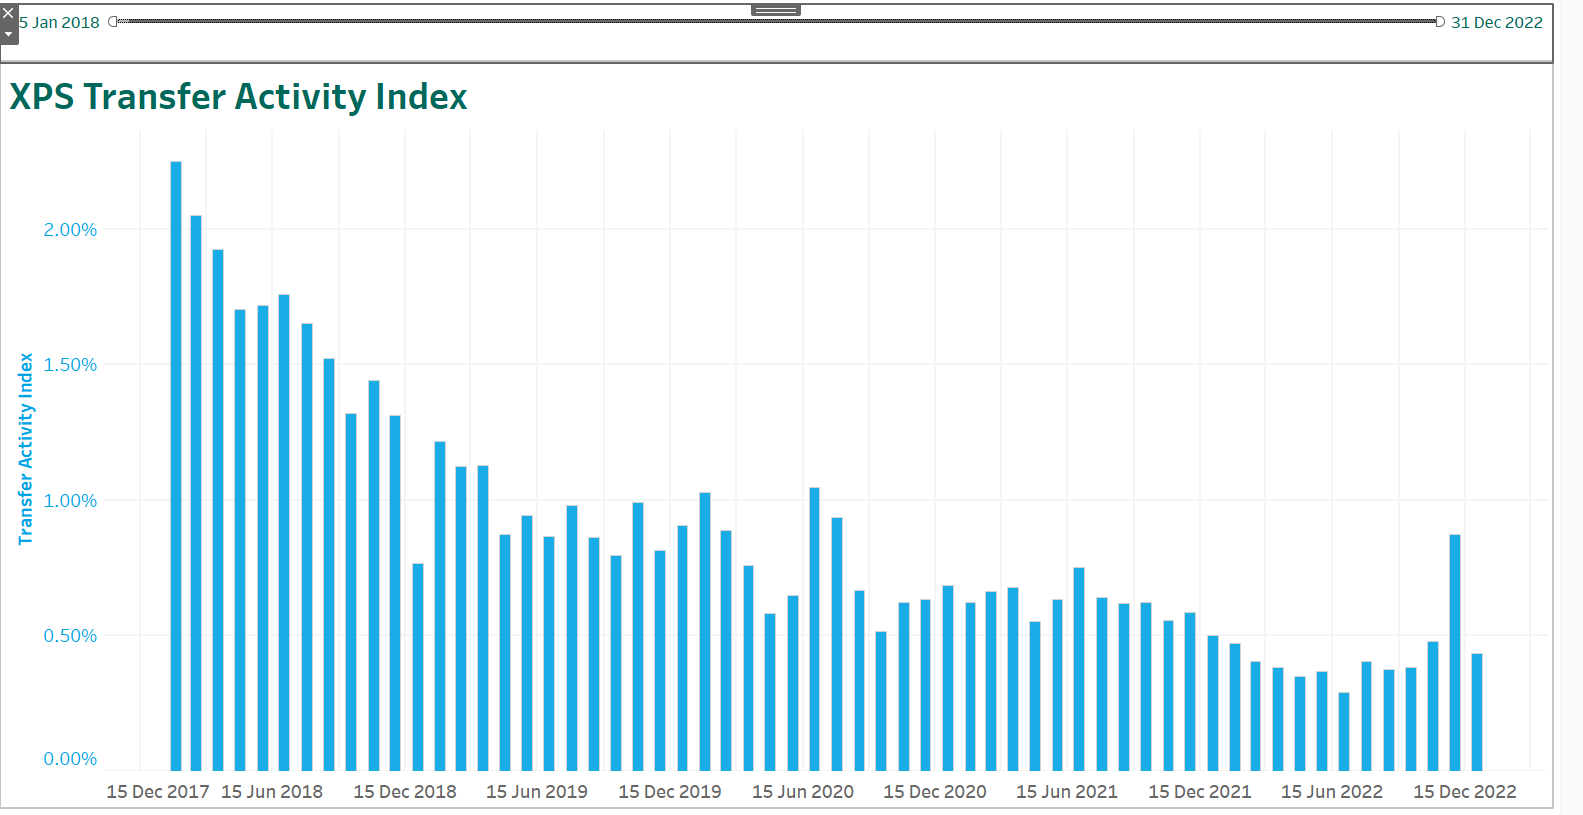Click the '15 Jun 2022' x-axis label

pos(1332,792)
